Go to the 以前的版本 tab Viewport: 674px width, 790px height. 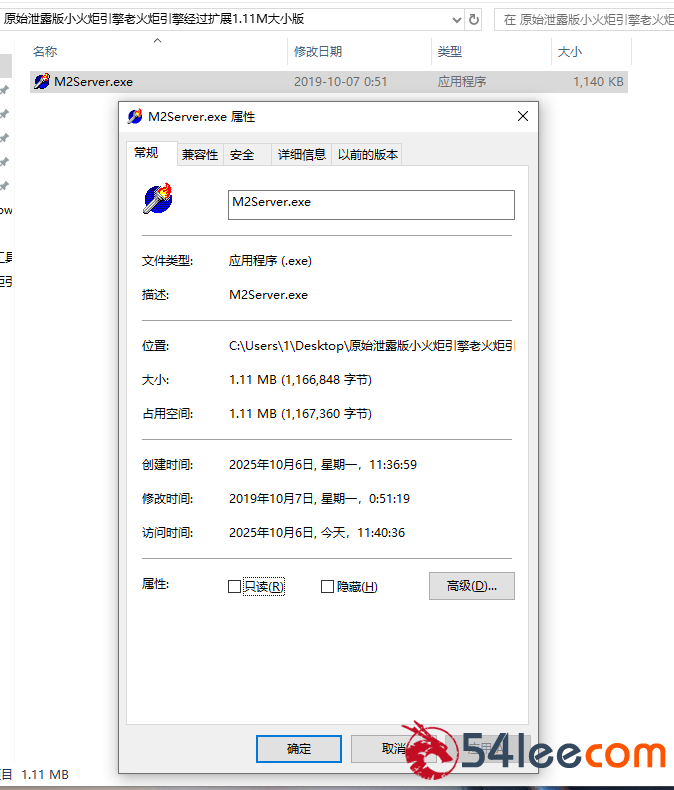(367, 154)
